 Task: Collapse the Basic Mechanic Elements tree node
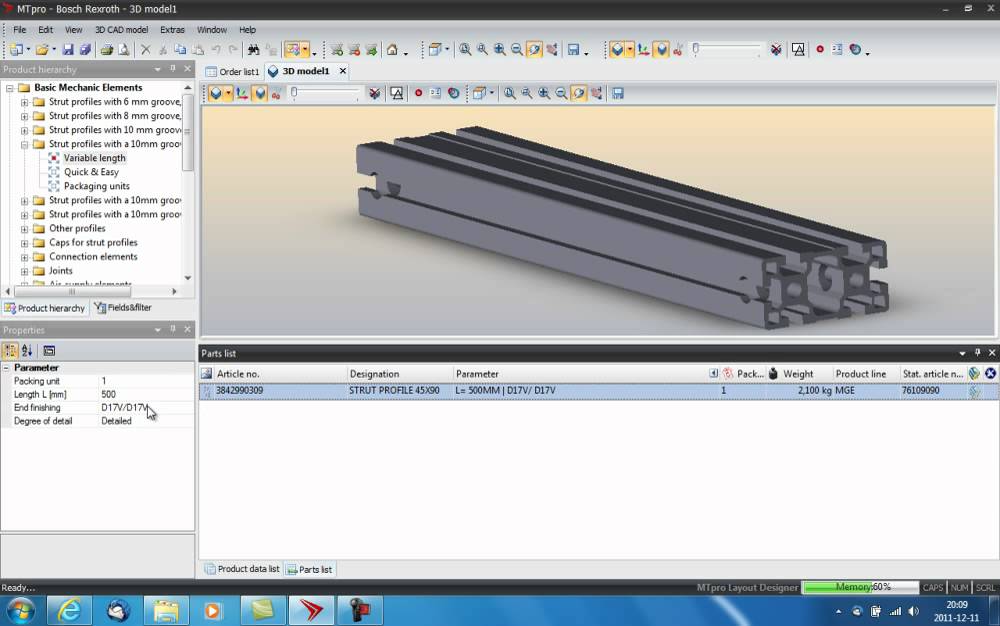(x=10, y=88)
